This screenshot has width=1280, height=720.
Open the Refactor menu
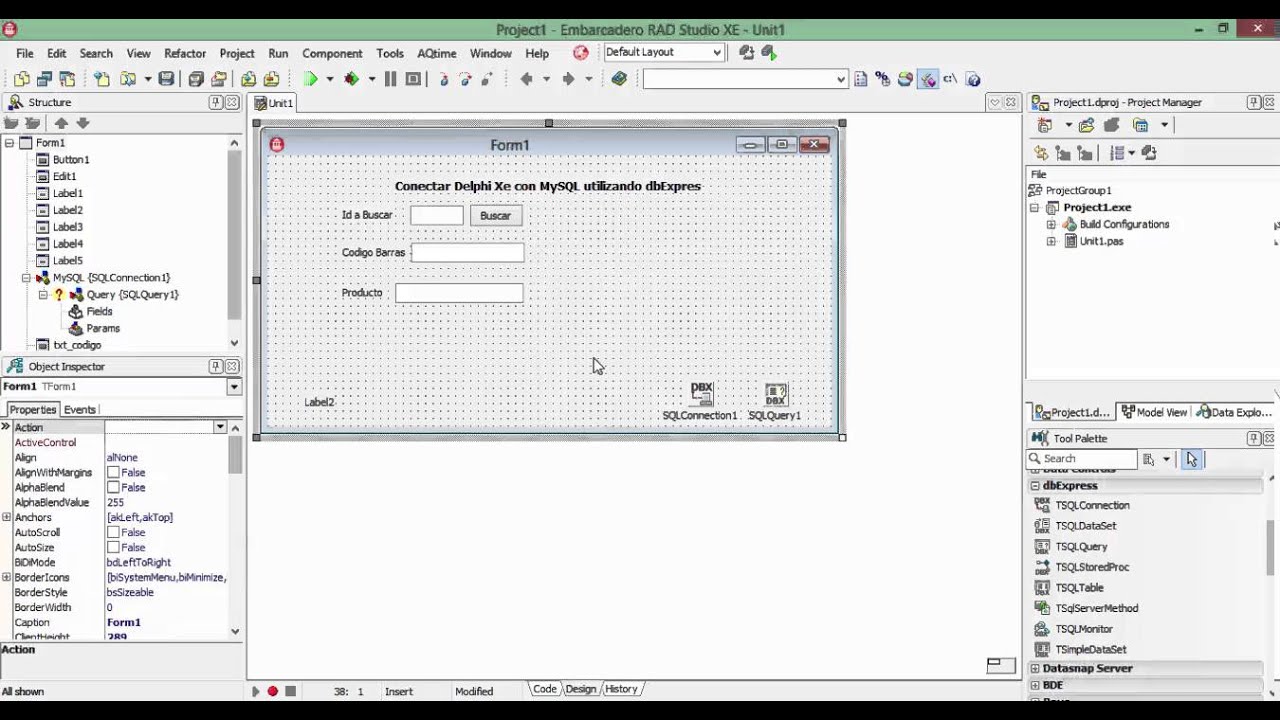pos(185,53)
